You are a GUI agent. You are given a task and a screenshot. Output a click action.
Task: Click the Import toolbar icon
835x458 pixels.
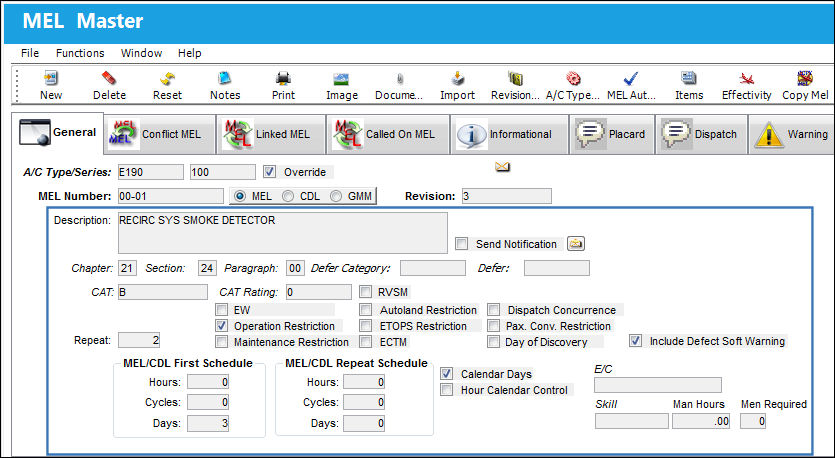[457, 79]
